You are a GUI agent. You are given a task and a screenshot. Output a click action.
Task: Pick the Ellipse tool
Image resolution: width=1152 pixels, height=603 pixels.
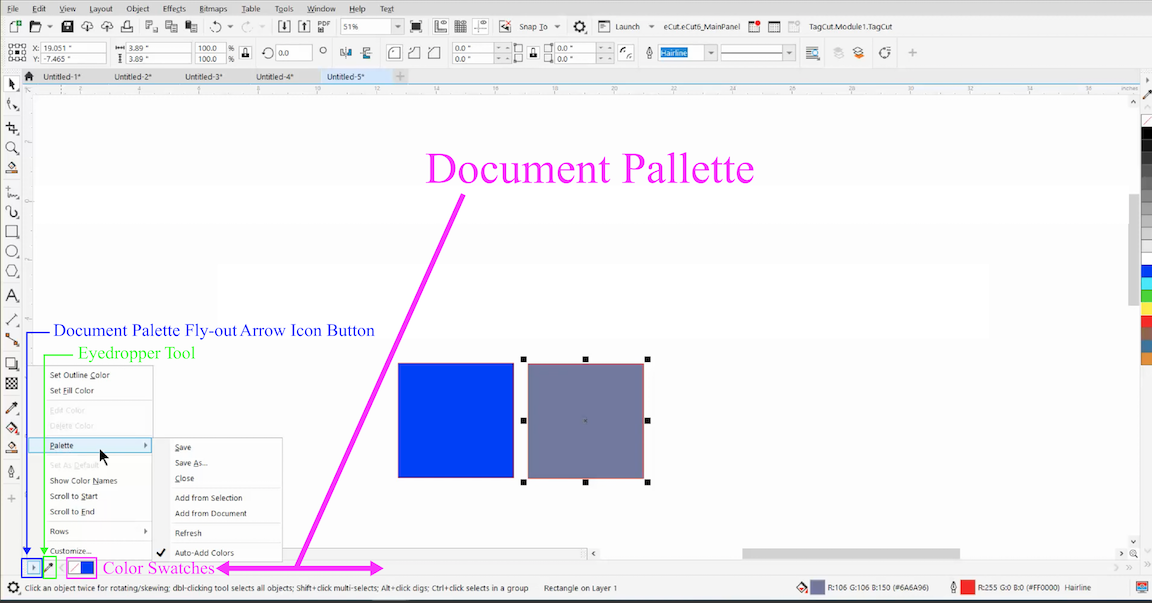point(12,251)
